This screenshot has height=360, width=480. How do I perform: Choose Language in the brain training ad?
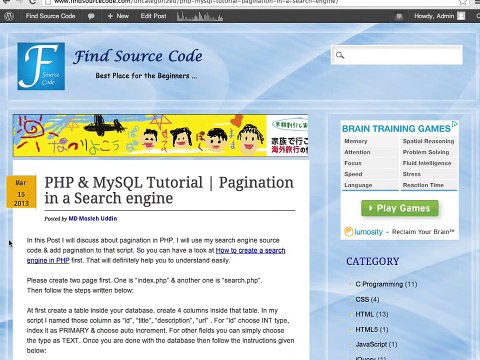point(358,185)
